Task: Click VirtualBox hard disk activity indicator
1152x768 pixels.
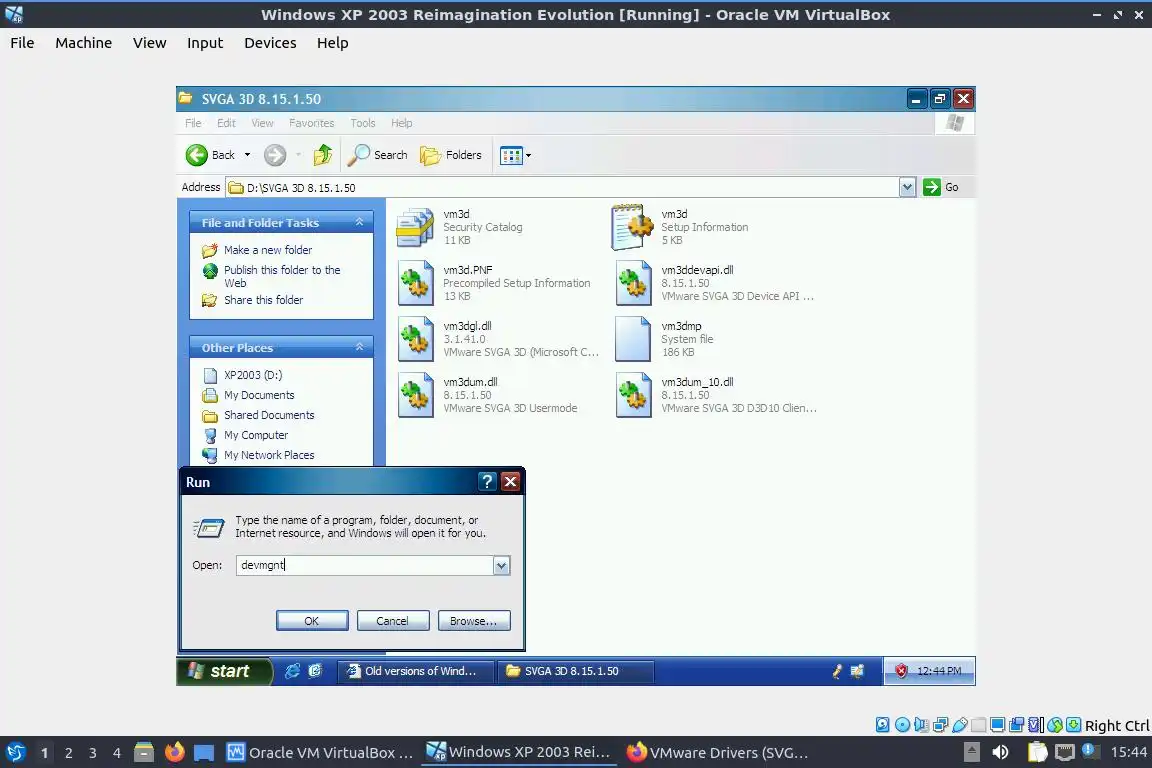Action: [882, 725]
